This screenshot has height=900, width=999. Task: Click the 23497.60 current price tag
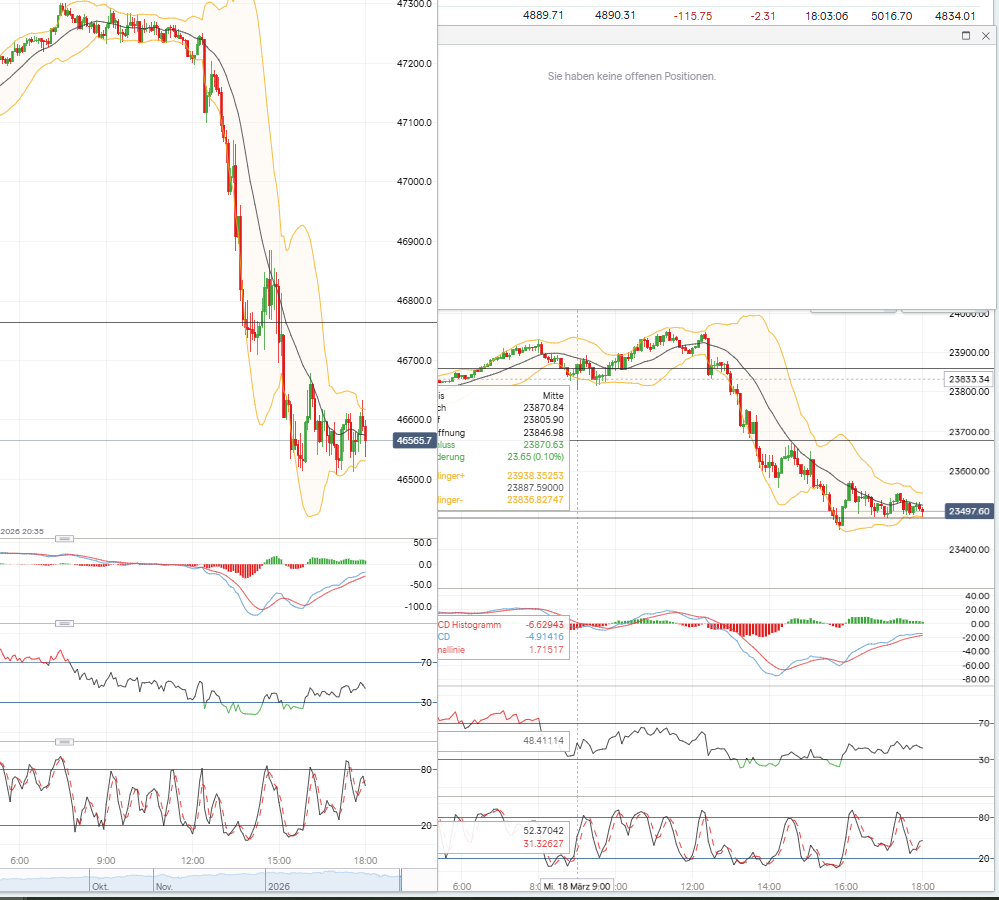click(x=969, y=511)
